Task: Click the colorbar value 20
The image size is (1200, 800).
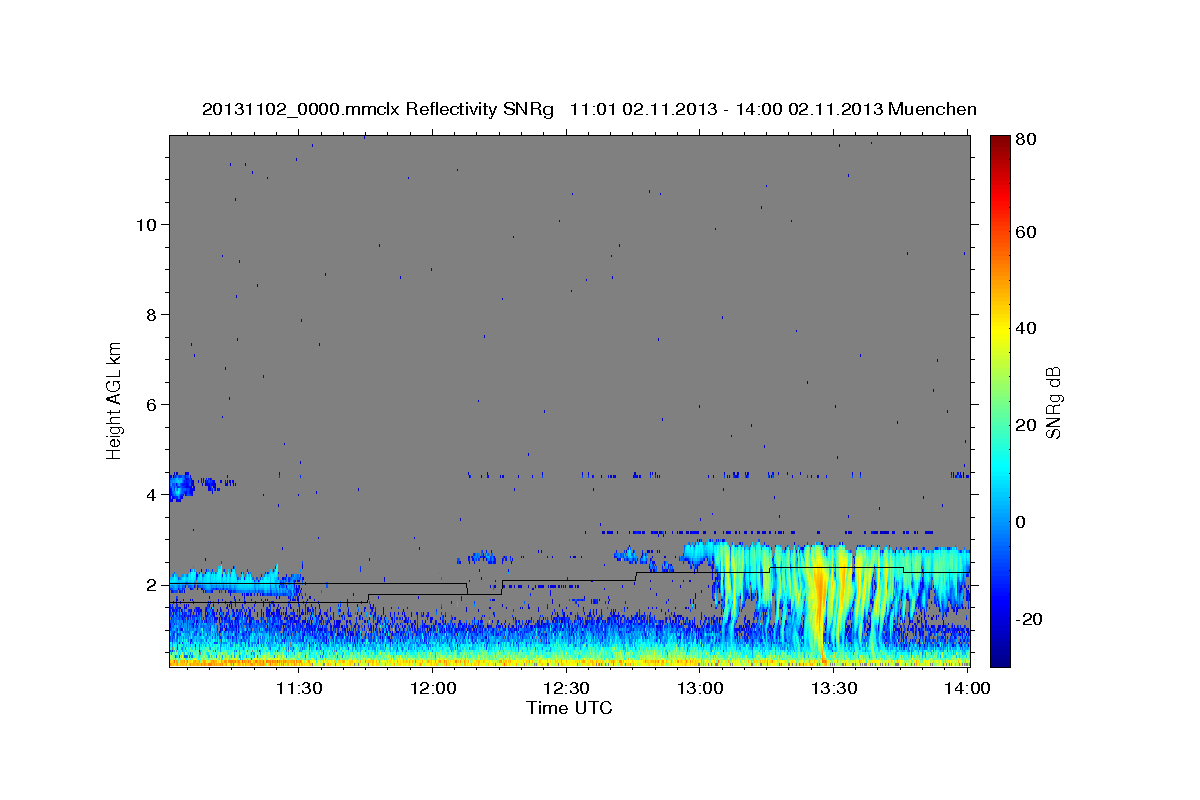Action: [1025, 425]
